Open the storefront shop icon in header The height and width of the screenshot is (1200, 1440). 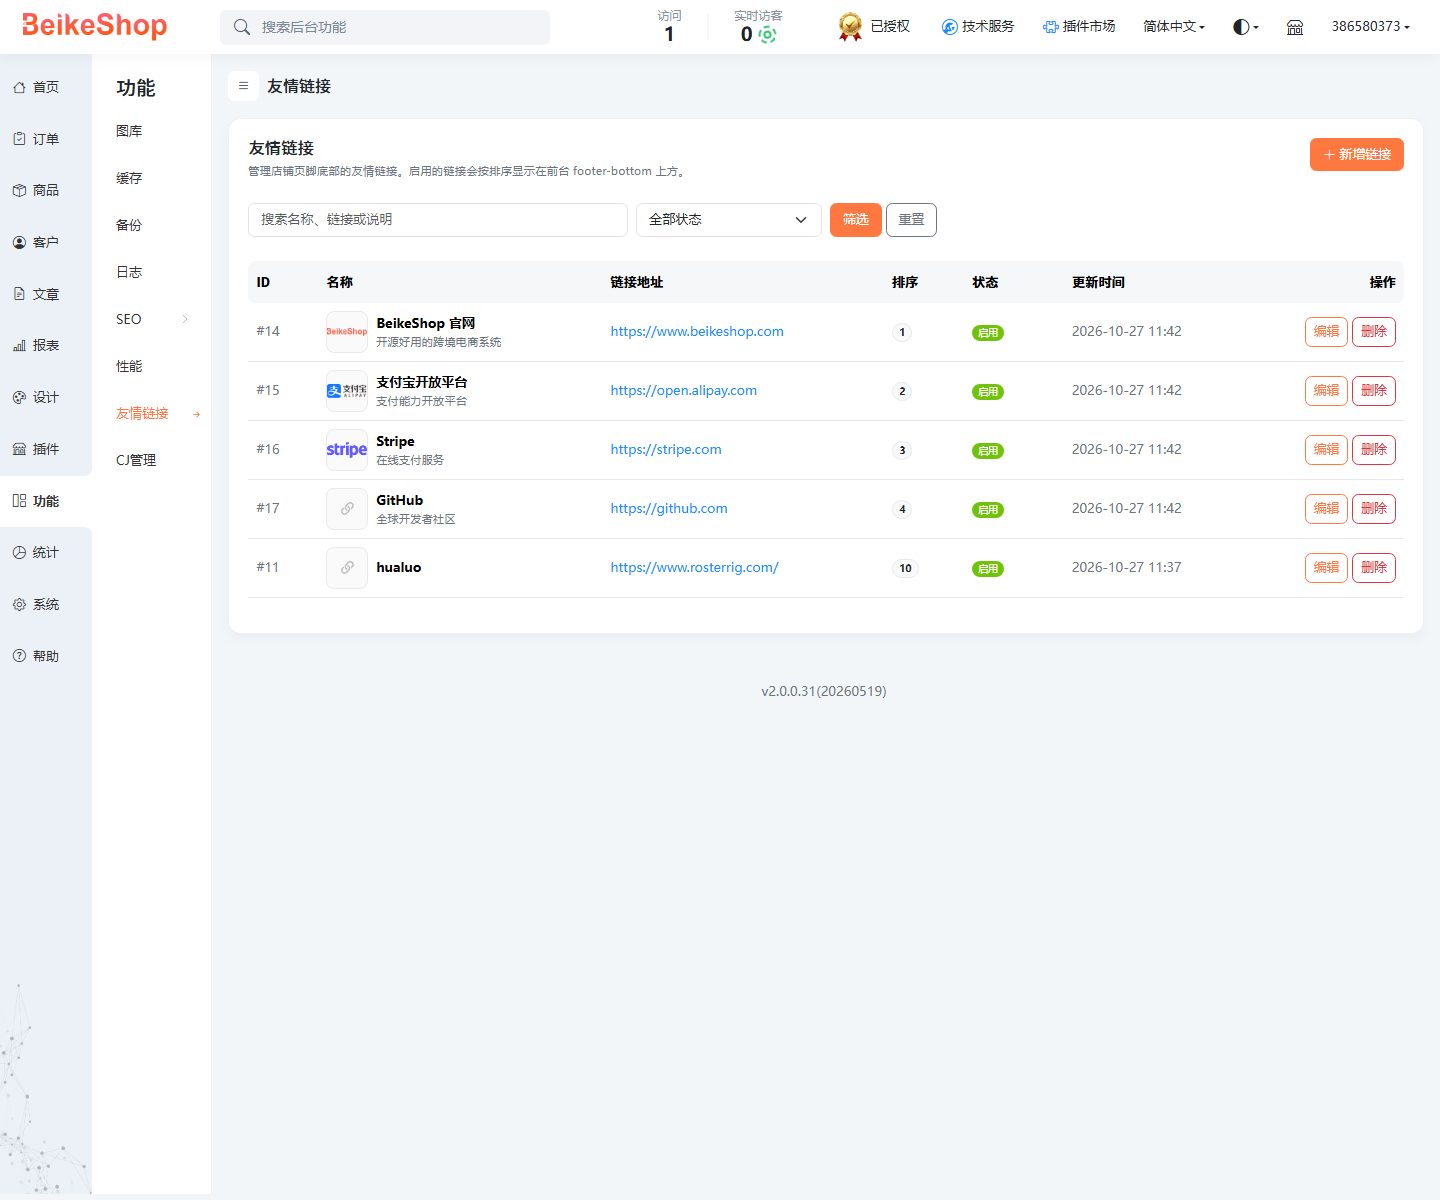tap(1295, 27)
